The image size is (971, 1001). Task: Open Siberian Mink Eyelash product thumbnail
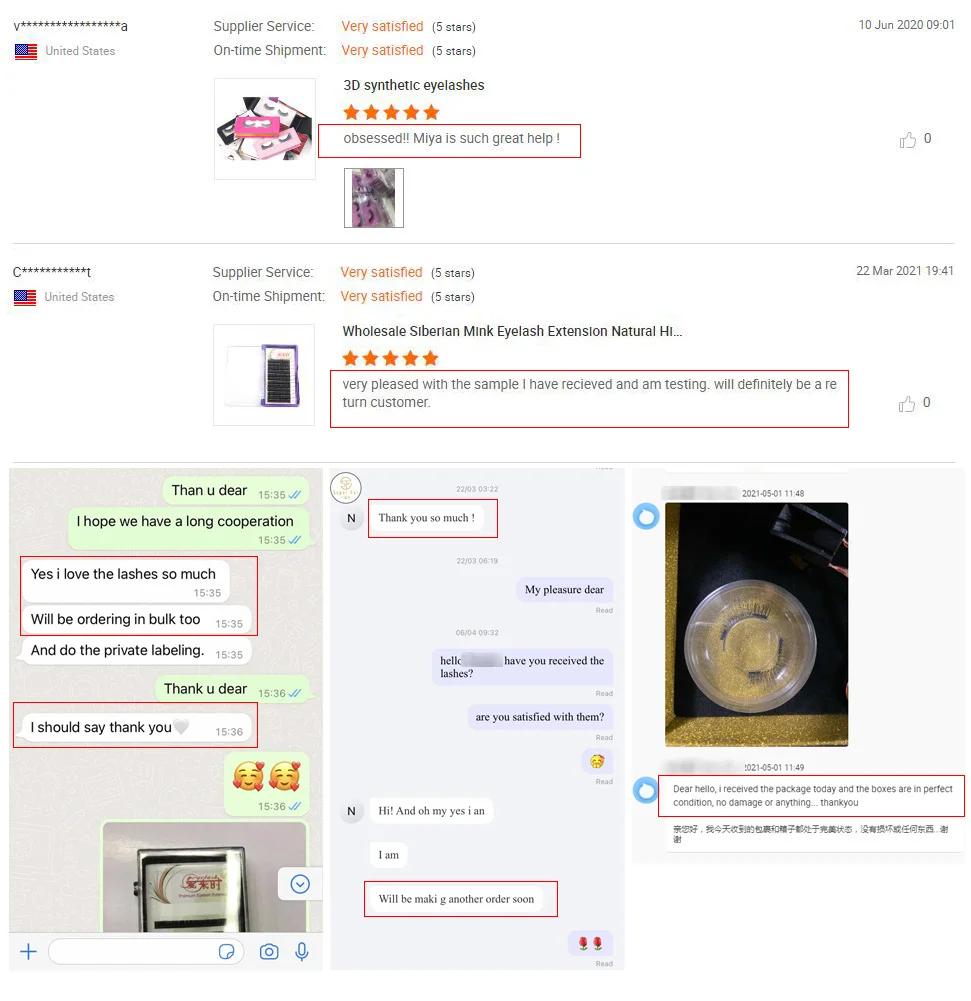[264, 375]
